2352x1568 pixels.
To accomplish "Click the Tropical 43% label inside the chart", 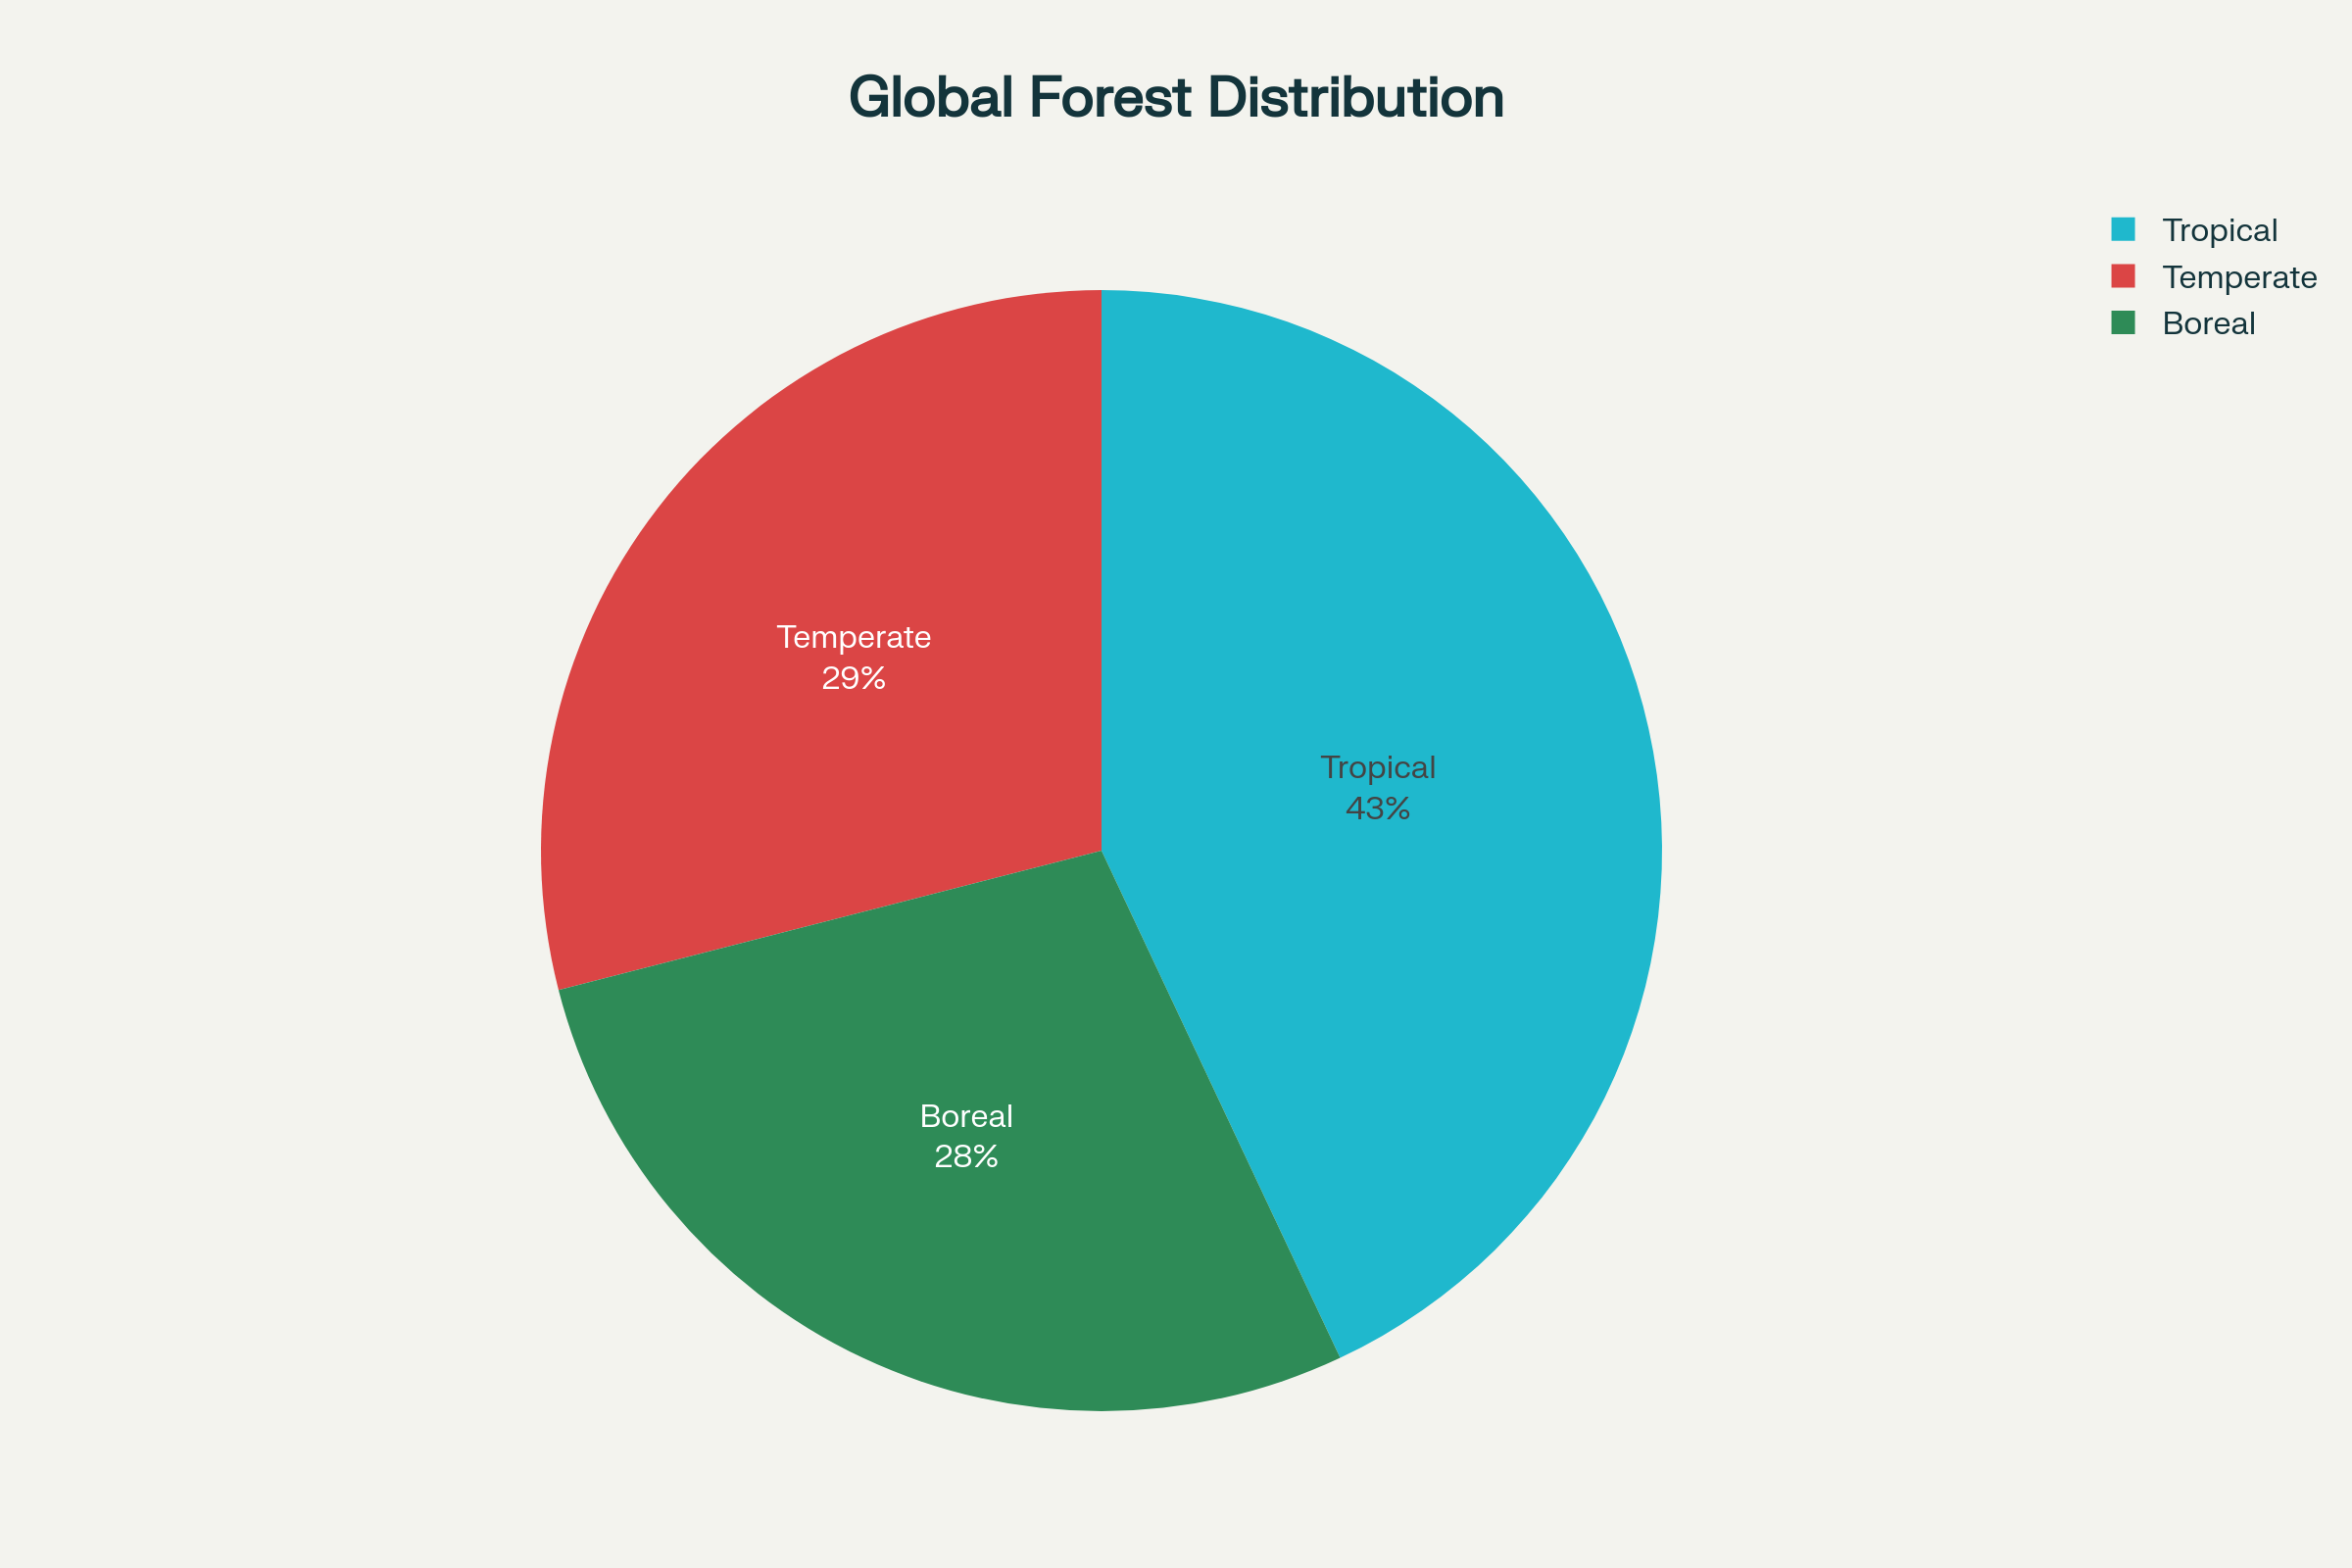I will pos(1378,790).
